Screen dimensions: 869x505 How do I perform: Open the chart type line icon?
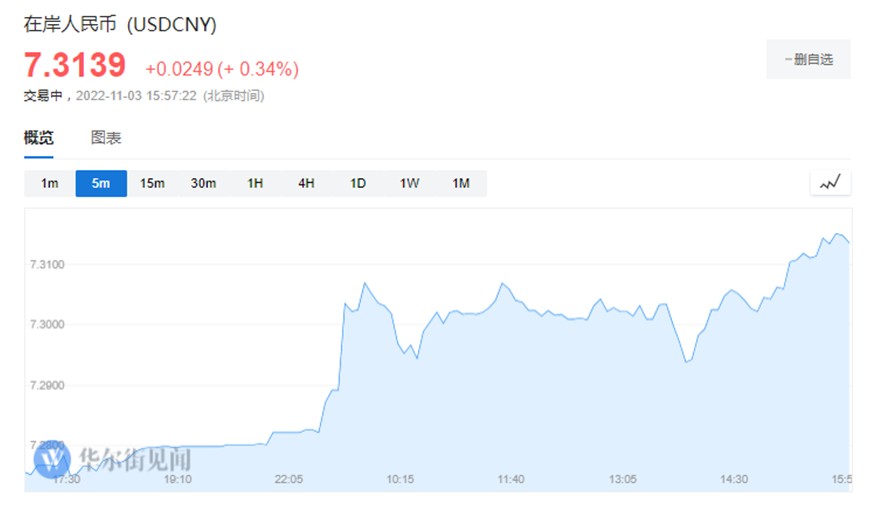pos(830,183)
